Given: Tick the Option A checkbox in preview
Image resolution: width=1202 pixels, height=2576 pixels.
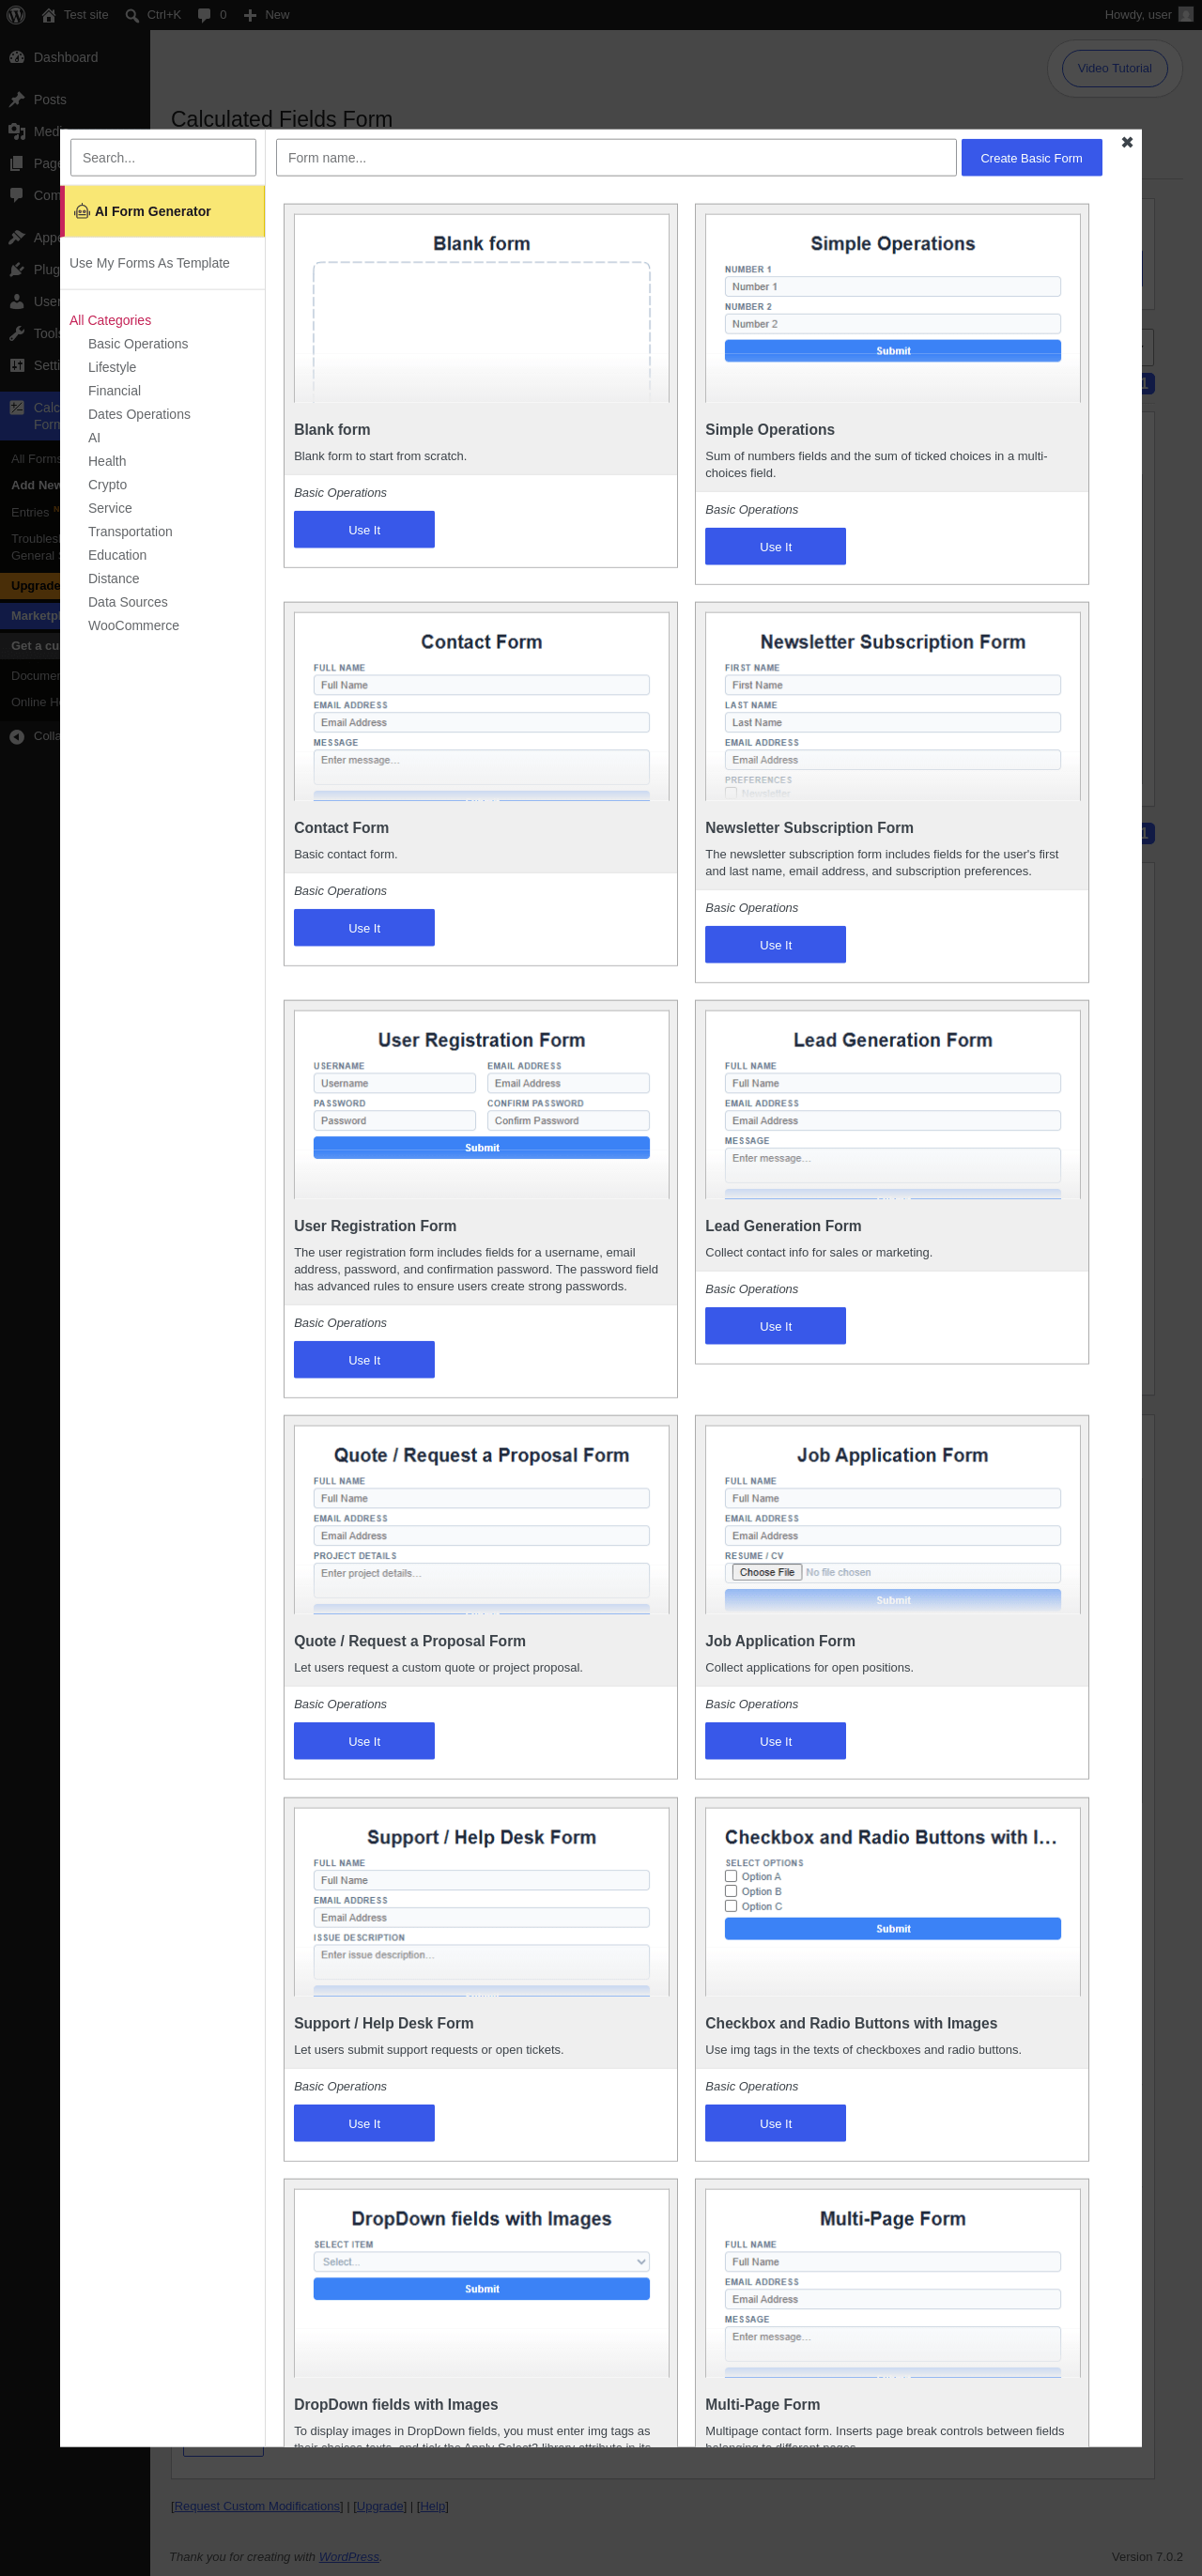Looking at the screenshot, I should (731, 1876).
